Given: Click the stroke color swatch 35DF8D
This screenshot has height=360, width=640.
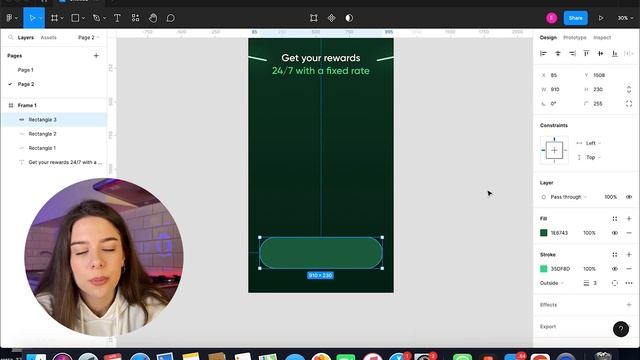Looking at the screenshot, I should tap(543, 269).
